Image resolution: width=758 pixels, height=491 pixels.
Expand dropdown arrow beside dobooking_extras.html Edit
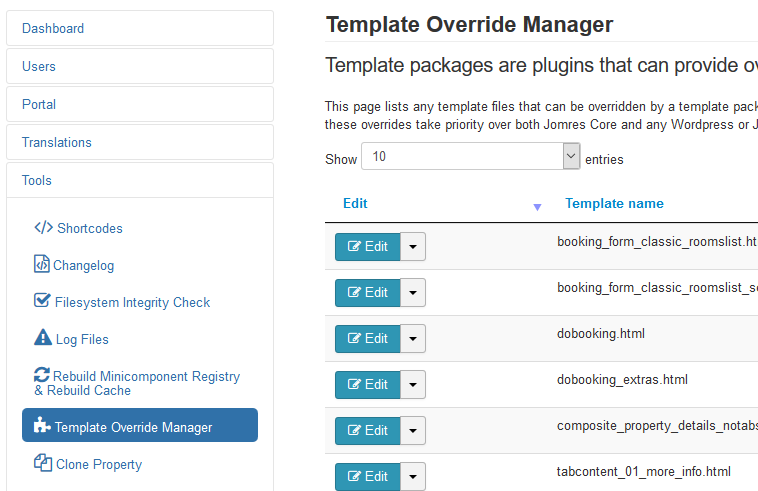(x=413, y=384)
